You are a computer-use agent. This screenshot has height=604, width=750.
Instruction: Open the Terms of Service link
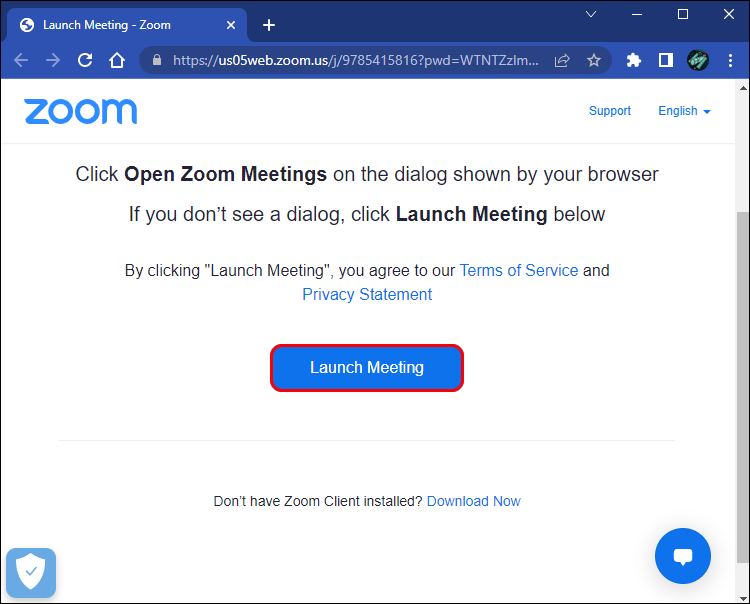[x=518, y=270]
